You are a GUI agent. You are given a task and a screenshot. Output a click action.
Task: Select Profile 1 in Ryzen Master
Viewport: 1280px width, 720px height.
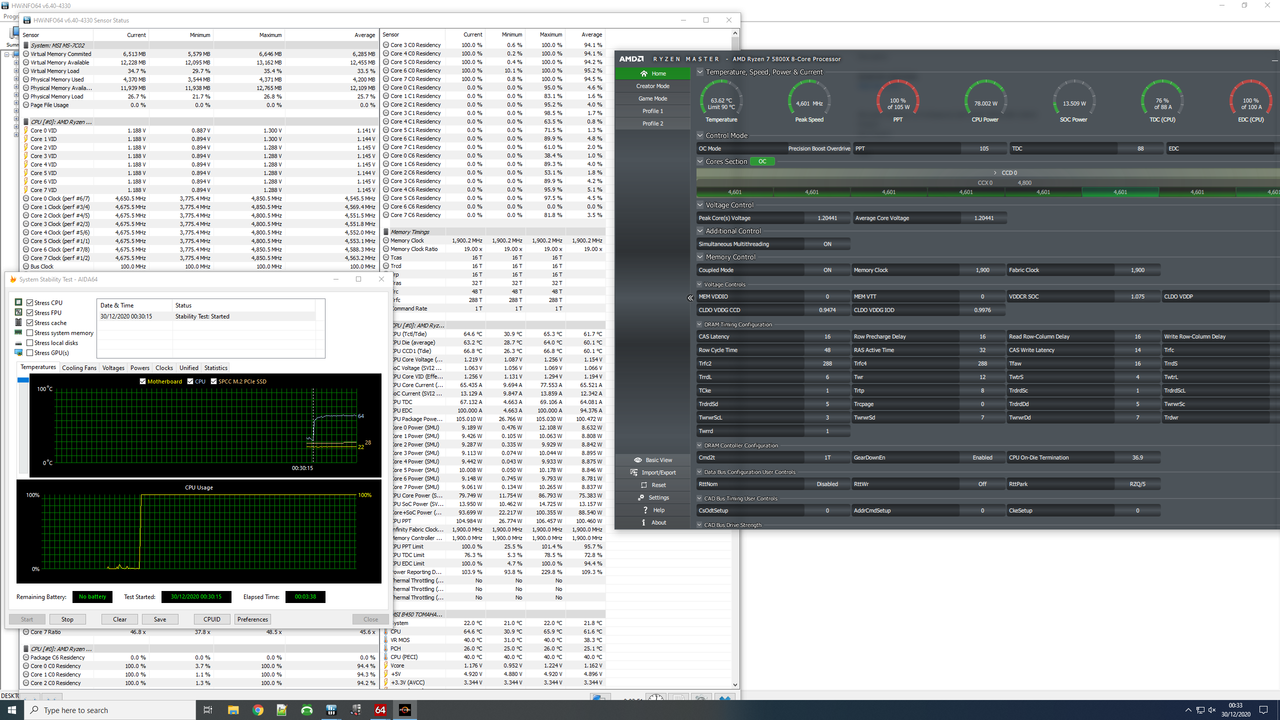tap(652, 111)
